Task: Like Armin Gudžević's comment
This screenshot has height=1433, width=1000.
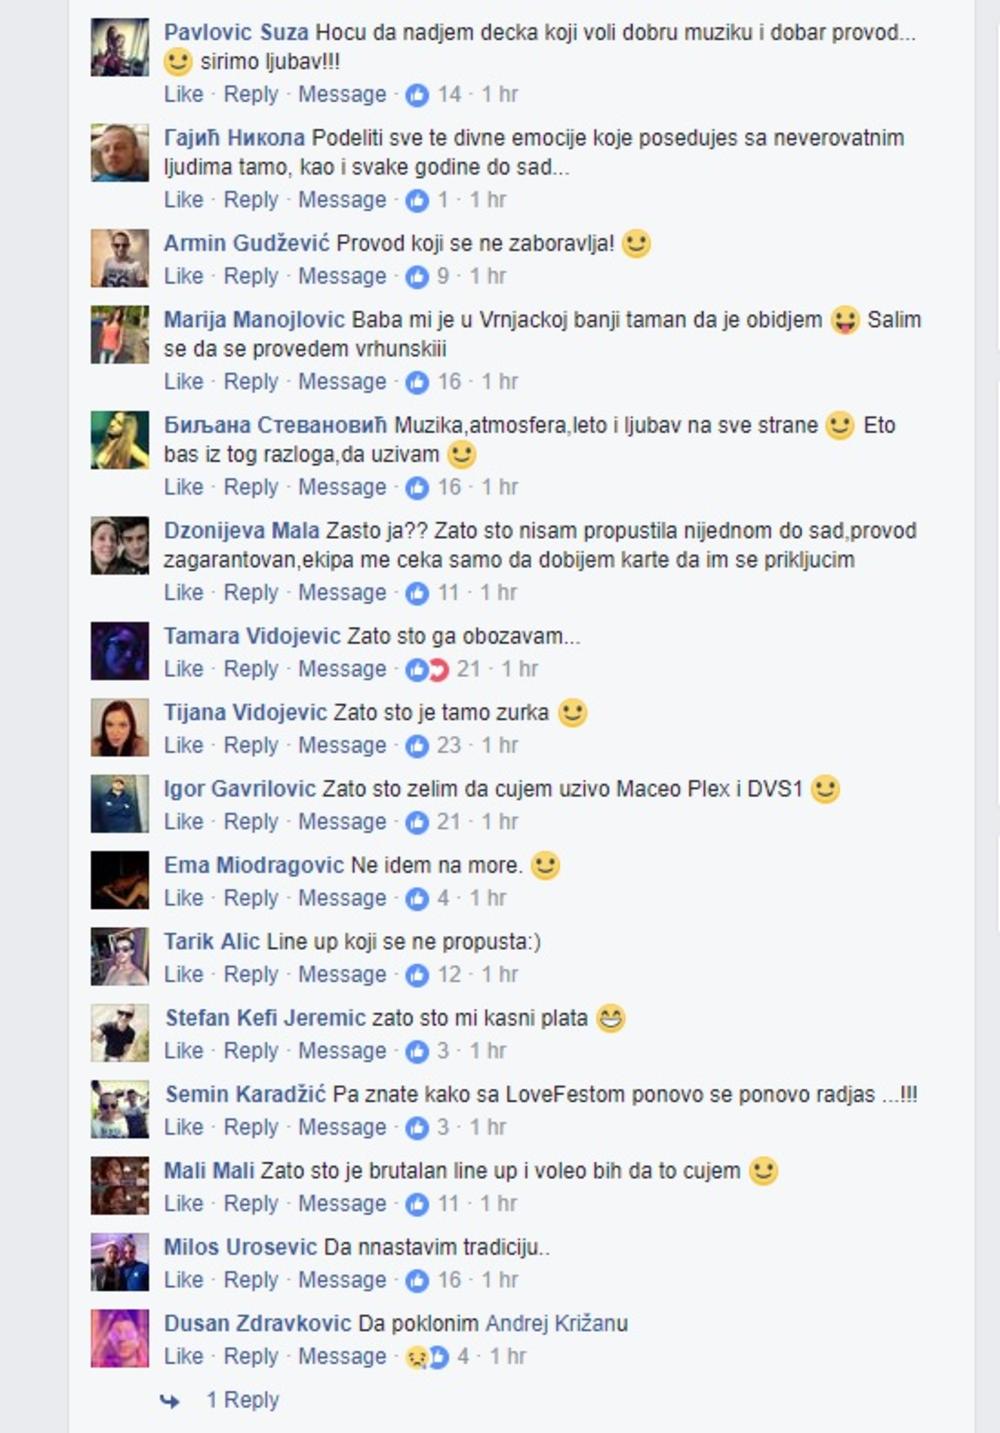Action: [x=183, y=276]
